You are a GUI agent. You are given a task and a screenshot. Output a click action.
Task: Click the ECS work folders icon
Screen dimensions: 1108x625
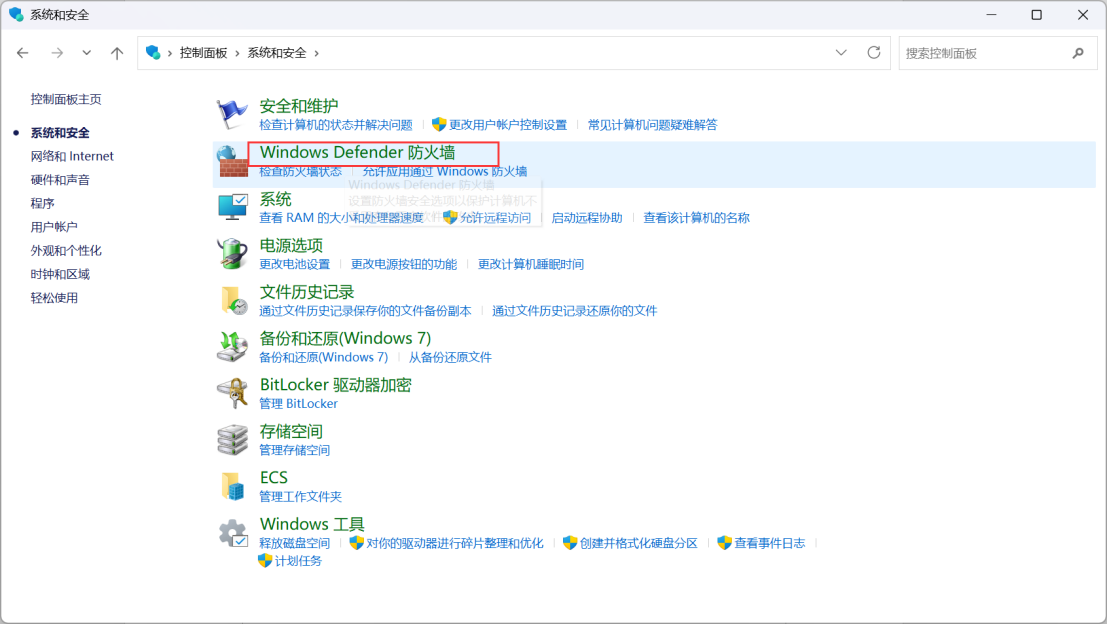coord(232,486)
